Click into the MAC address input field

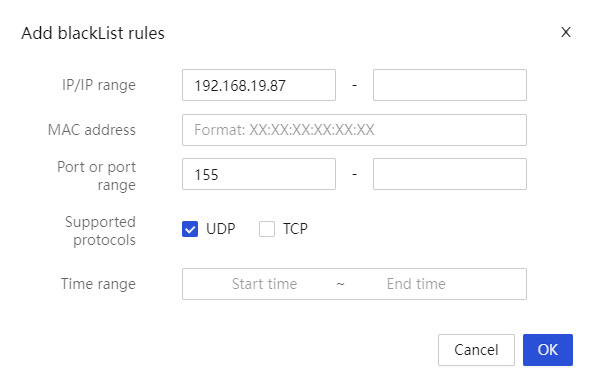354,130
